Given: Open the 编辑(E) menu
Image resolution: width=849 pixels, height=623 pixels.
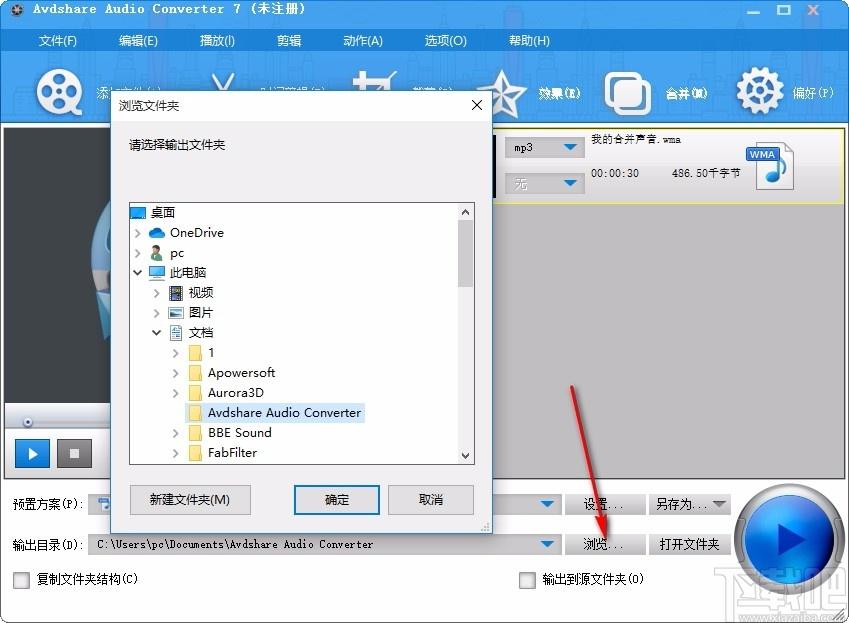Looking at the screenshot, I should (x=138, y=41).
